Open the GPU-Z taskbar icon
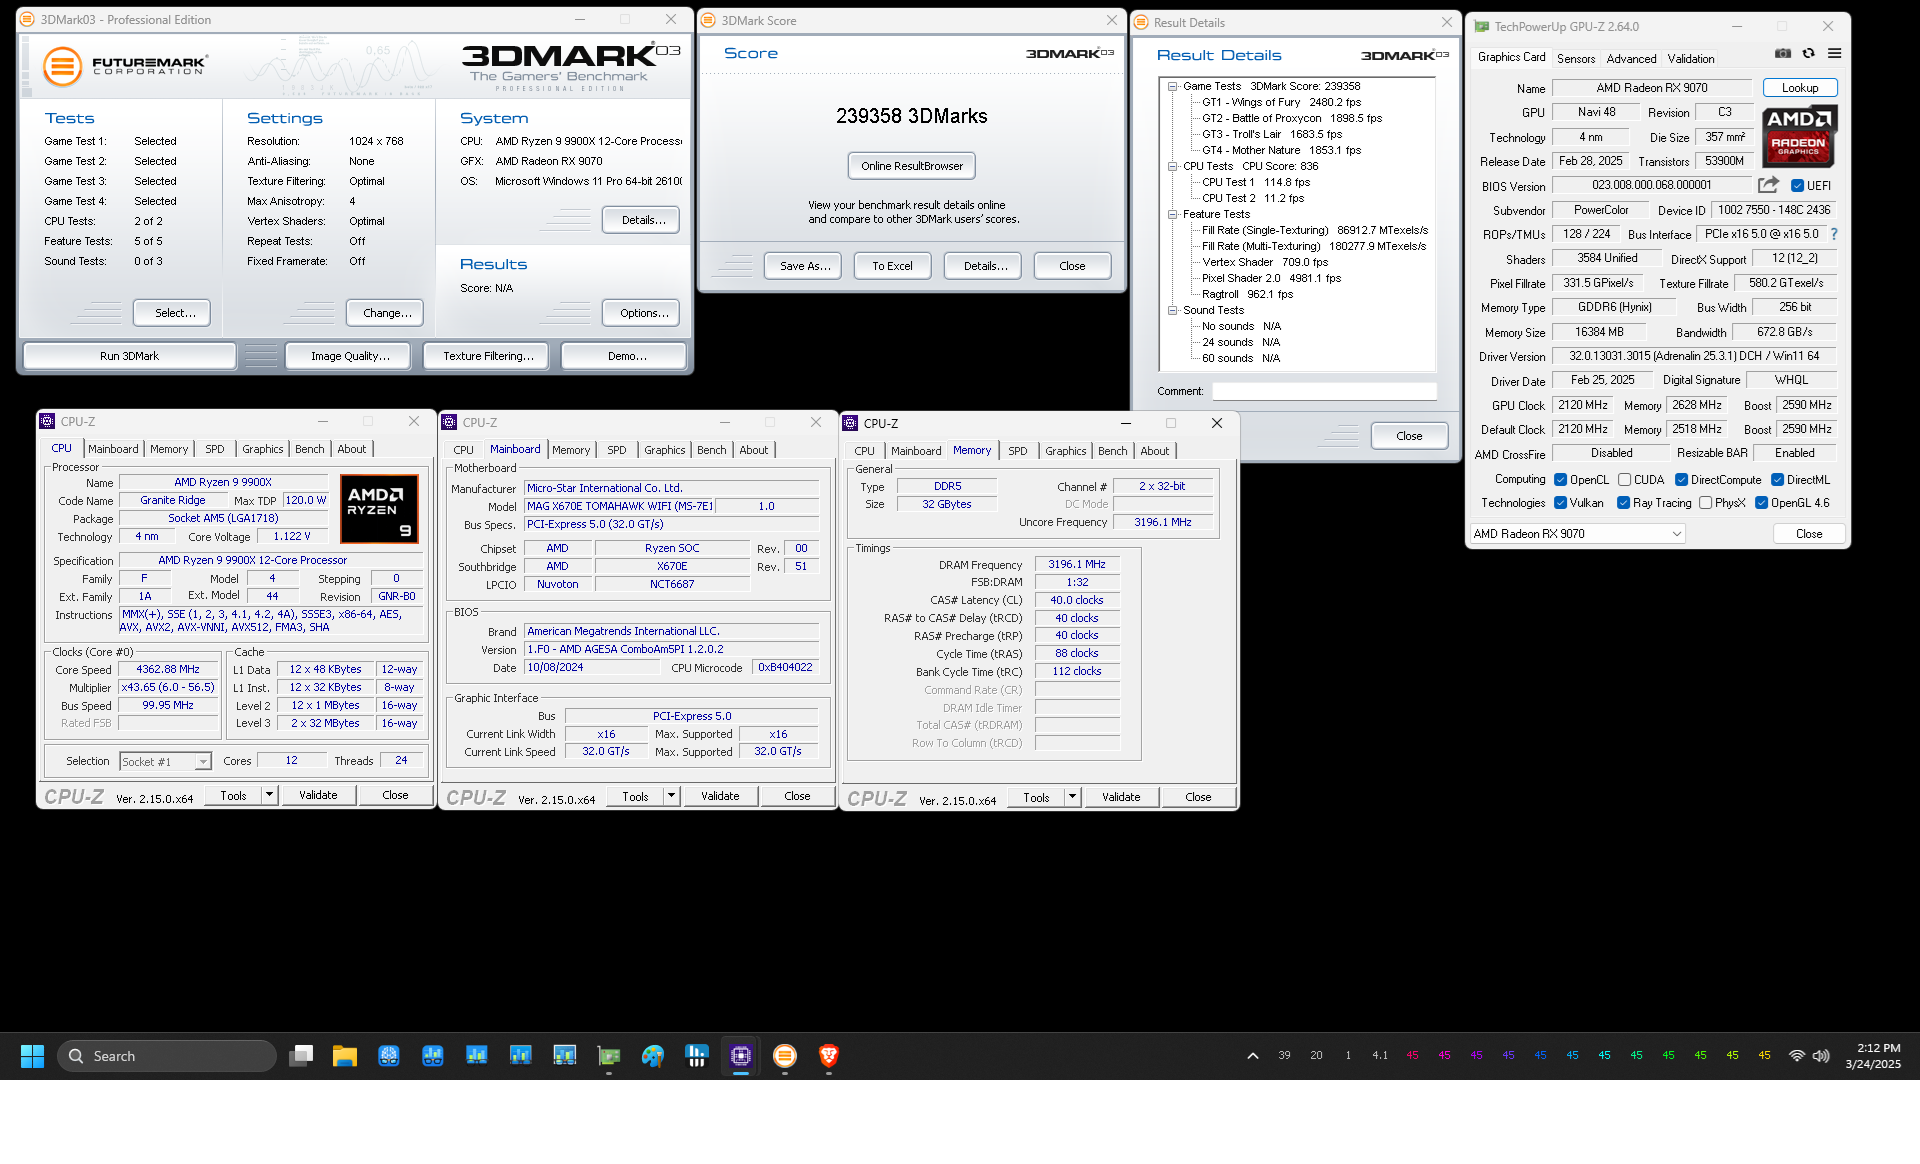This screenshot has height=1164, width=1920. click(x=609, y=1056)
